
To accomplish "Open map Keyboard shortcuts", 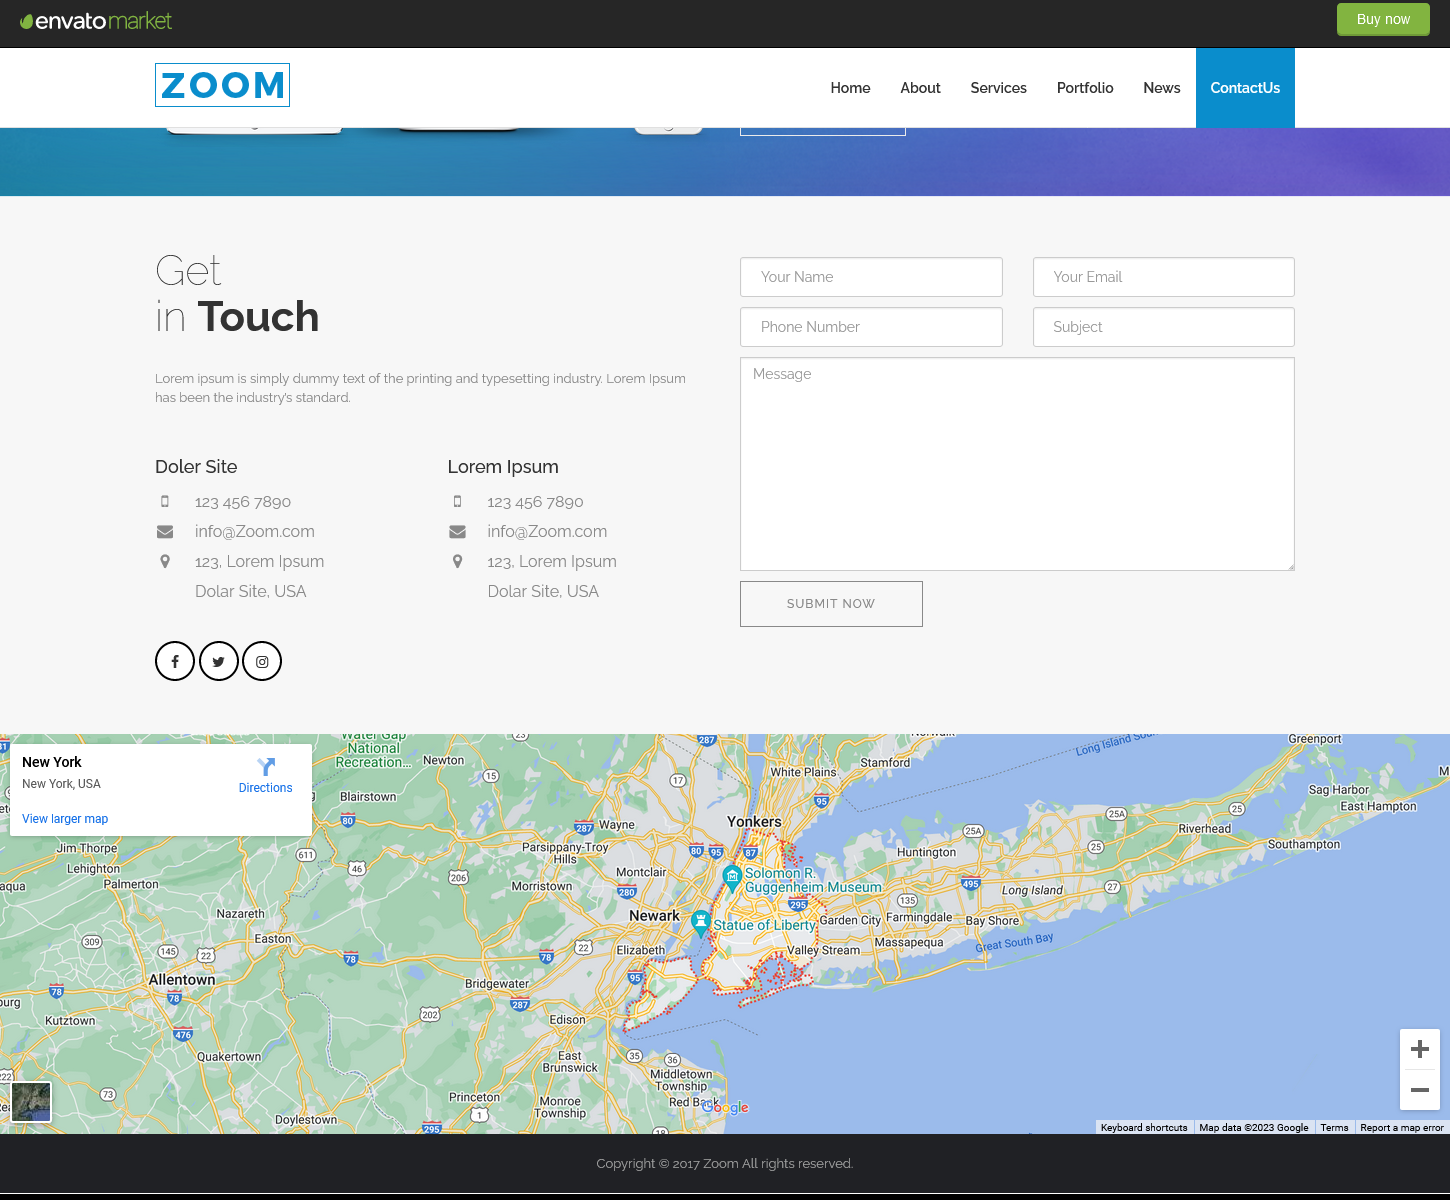I will [x=1144, y=1127].
